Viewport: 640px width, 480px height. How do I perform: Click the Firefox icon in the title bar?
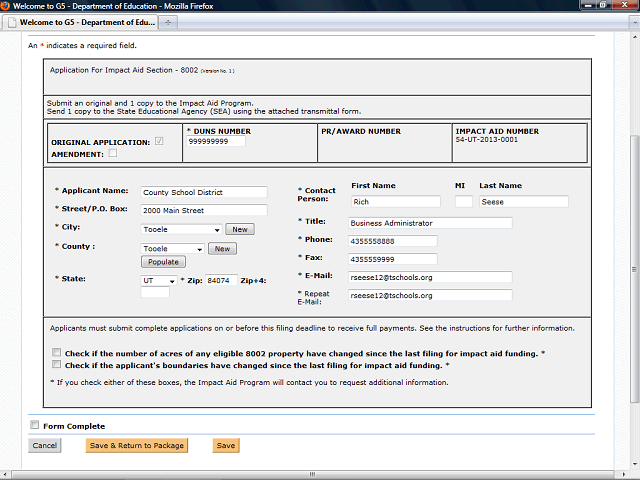(x=7, y=6)
